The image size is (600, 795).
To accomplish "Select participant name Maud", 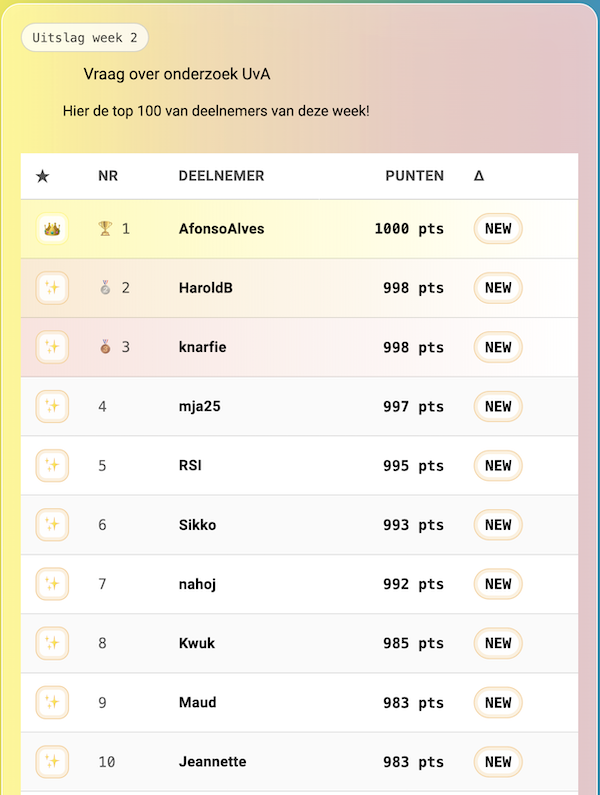I will pyautogui.click(x=197, y=703).
